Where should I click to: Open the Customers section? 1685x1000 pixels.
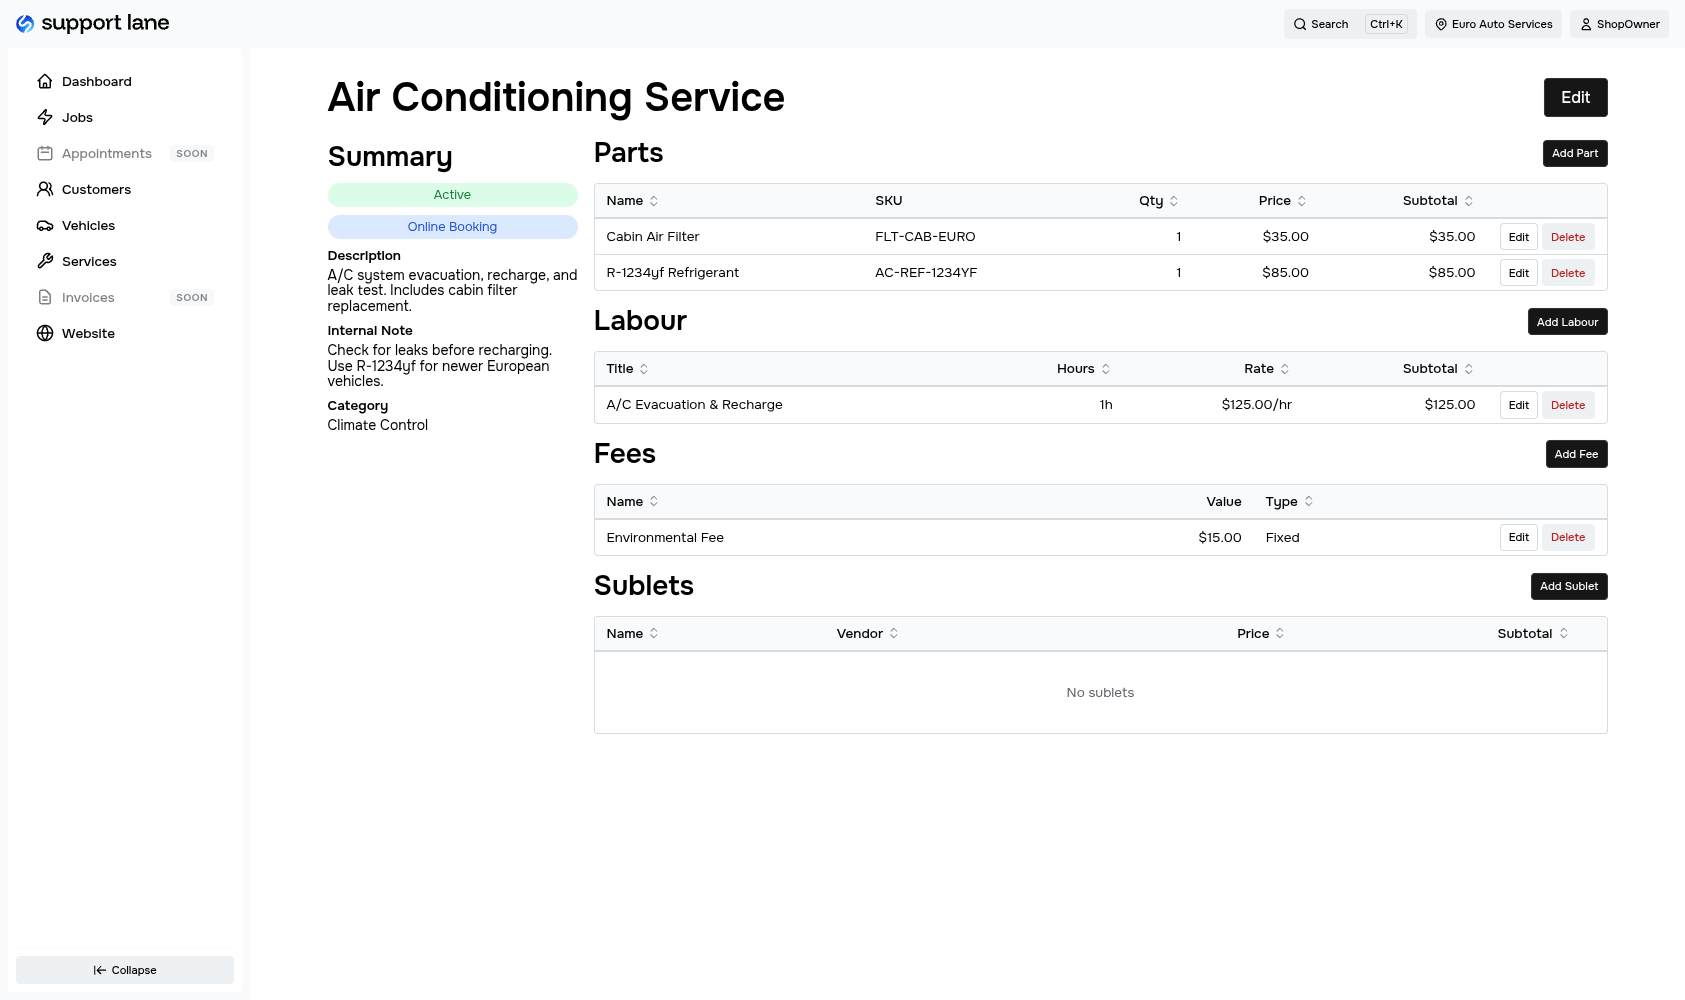[x=96, y=189]
